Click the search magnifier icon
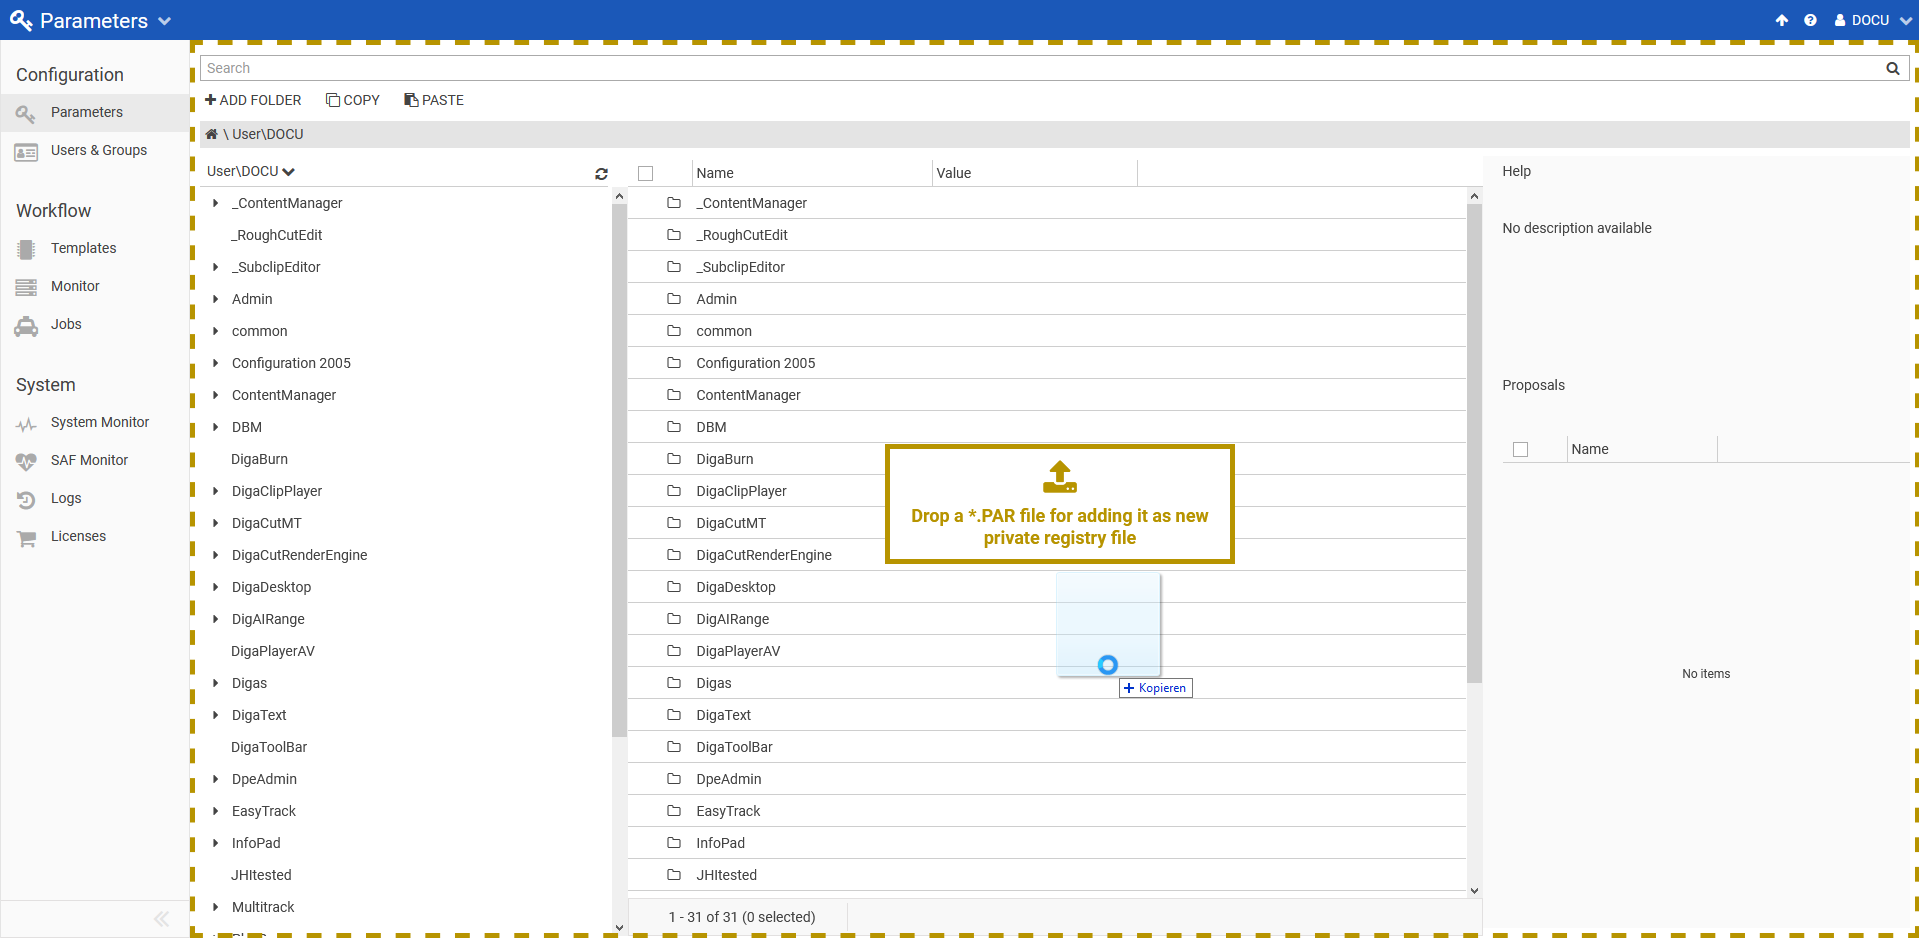1919x938 pixels. [1892, 68]
